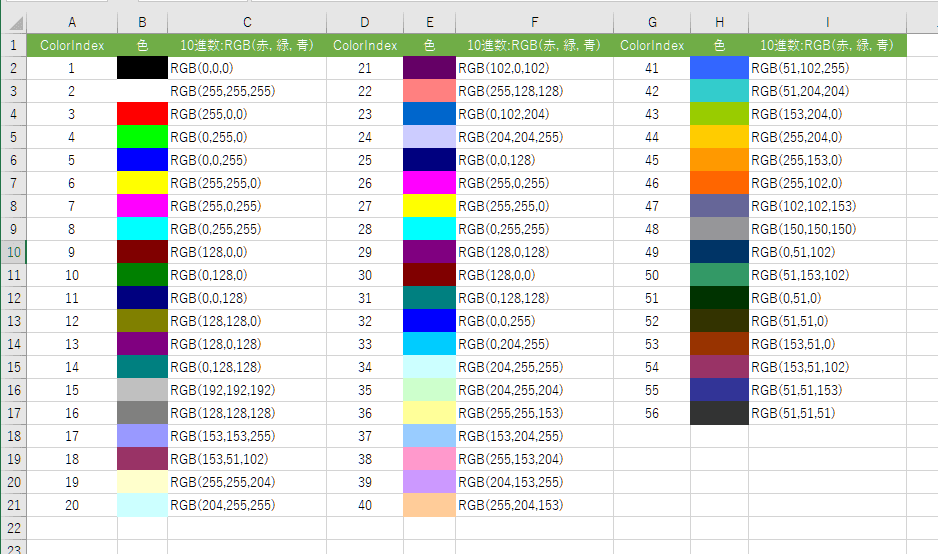The image size is (938, 554).
Task: Select column F header
Action: 534,22
